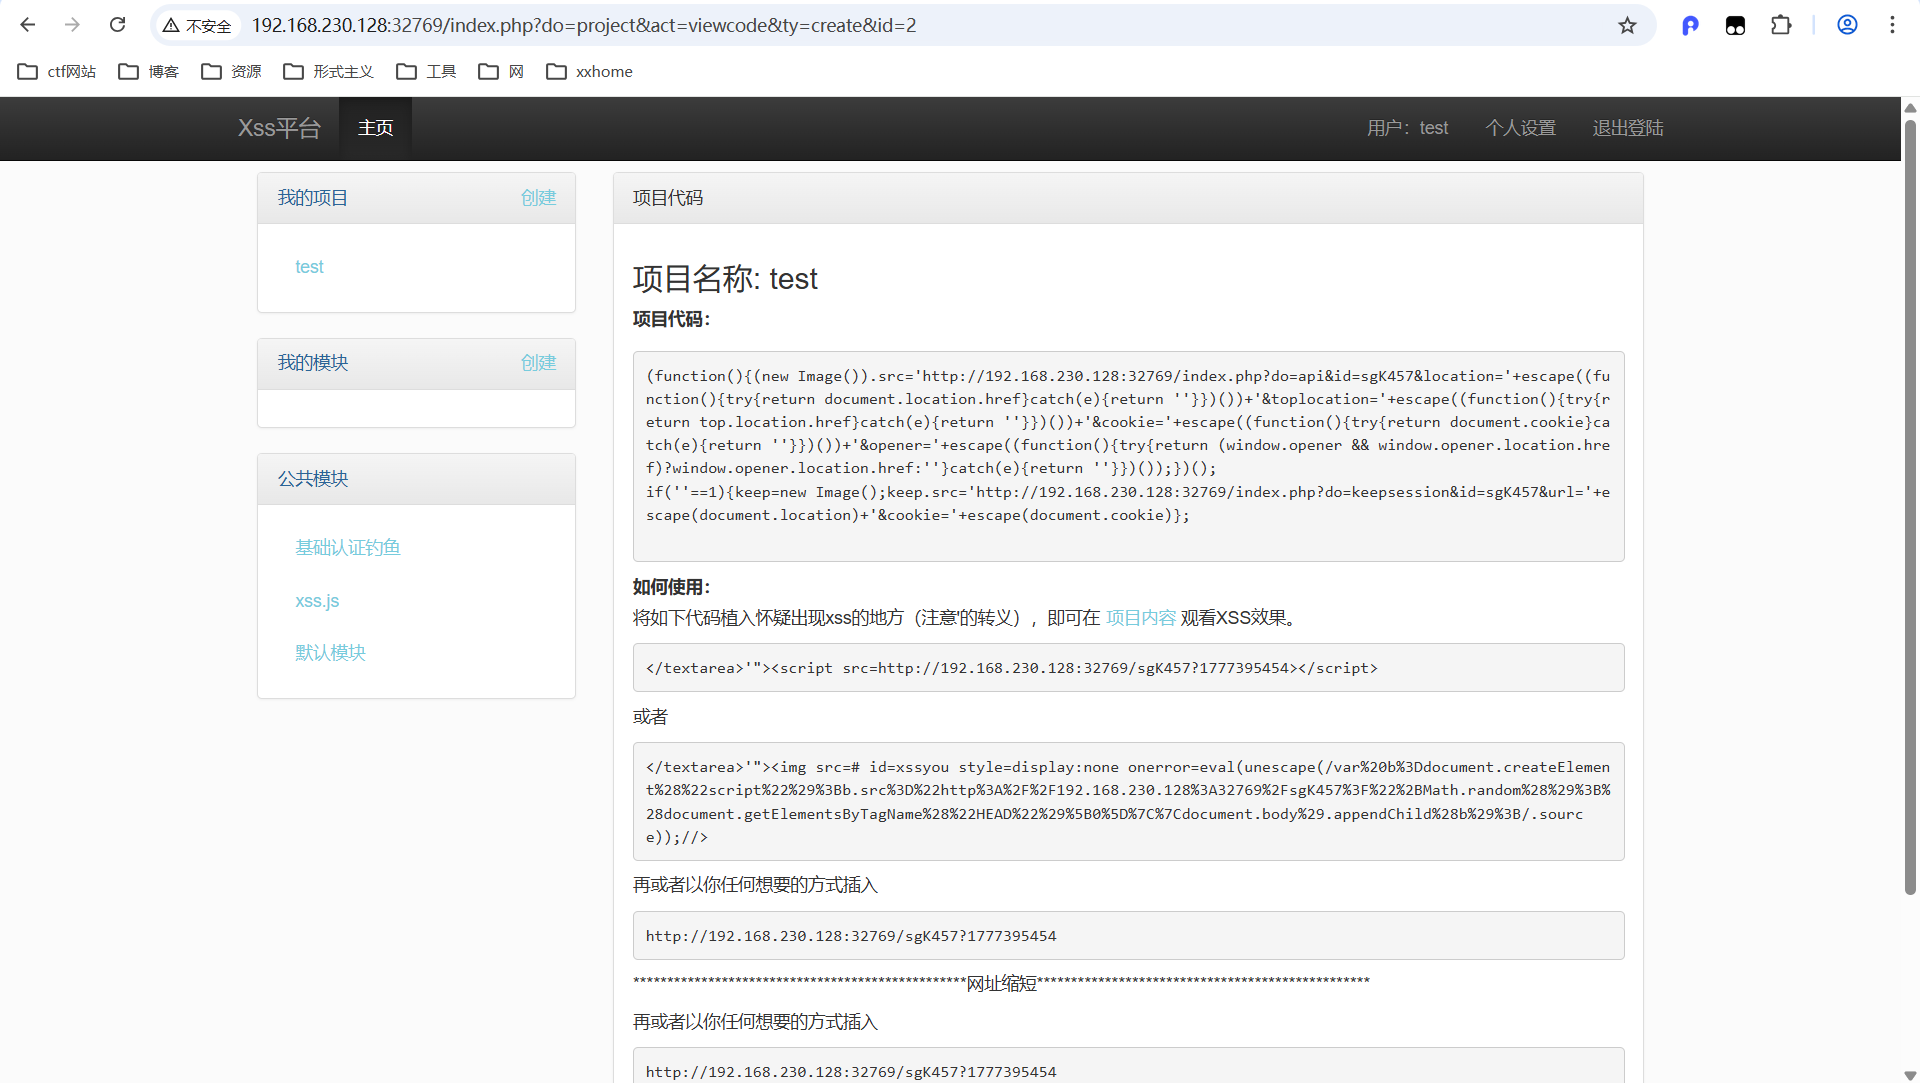Click the first plain URL code box

tap(1128, 935)
